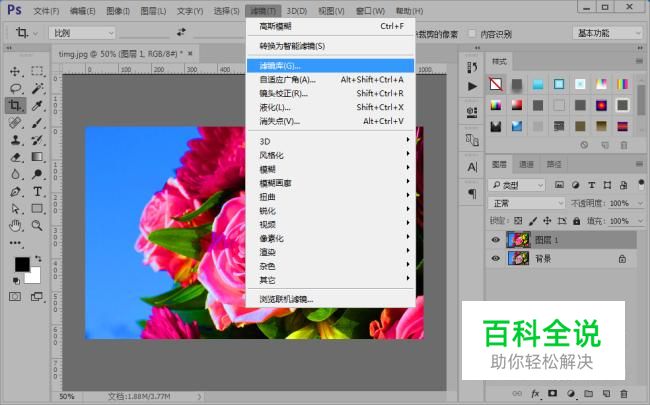The width and height of the screenshot is (650, 405).
Task: Enable the 内容识别 checkbox
Action: [x=472, y=33]
